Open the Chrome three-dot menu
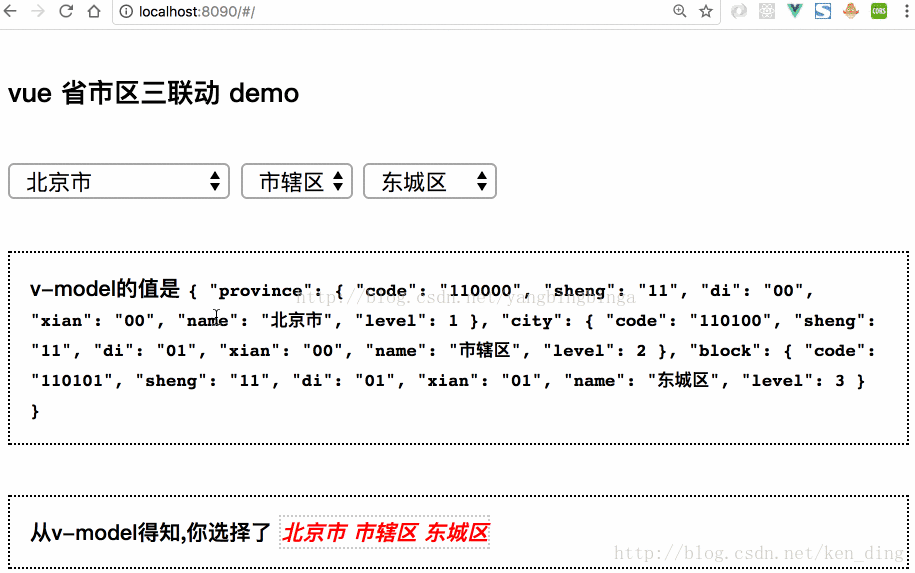 (x=906, y=11)
